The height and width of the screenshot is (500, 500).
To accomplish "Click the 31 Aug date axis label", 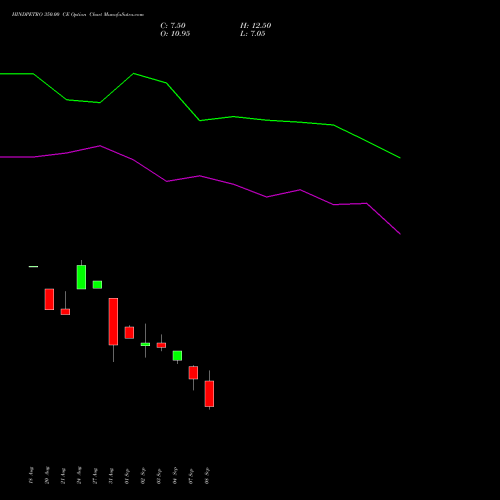I will pyautogui.click(x=111, y=475).
